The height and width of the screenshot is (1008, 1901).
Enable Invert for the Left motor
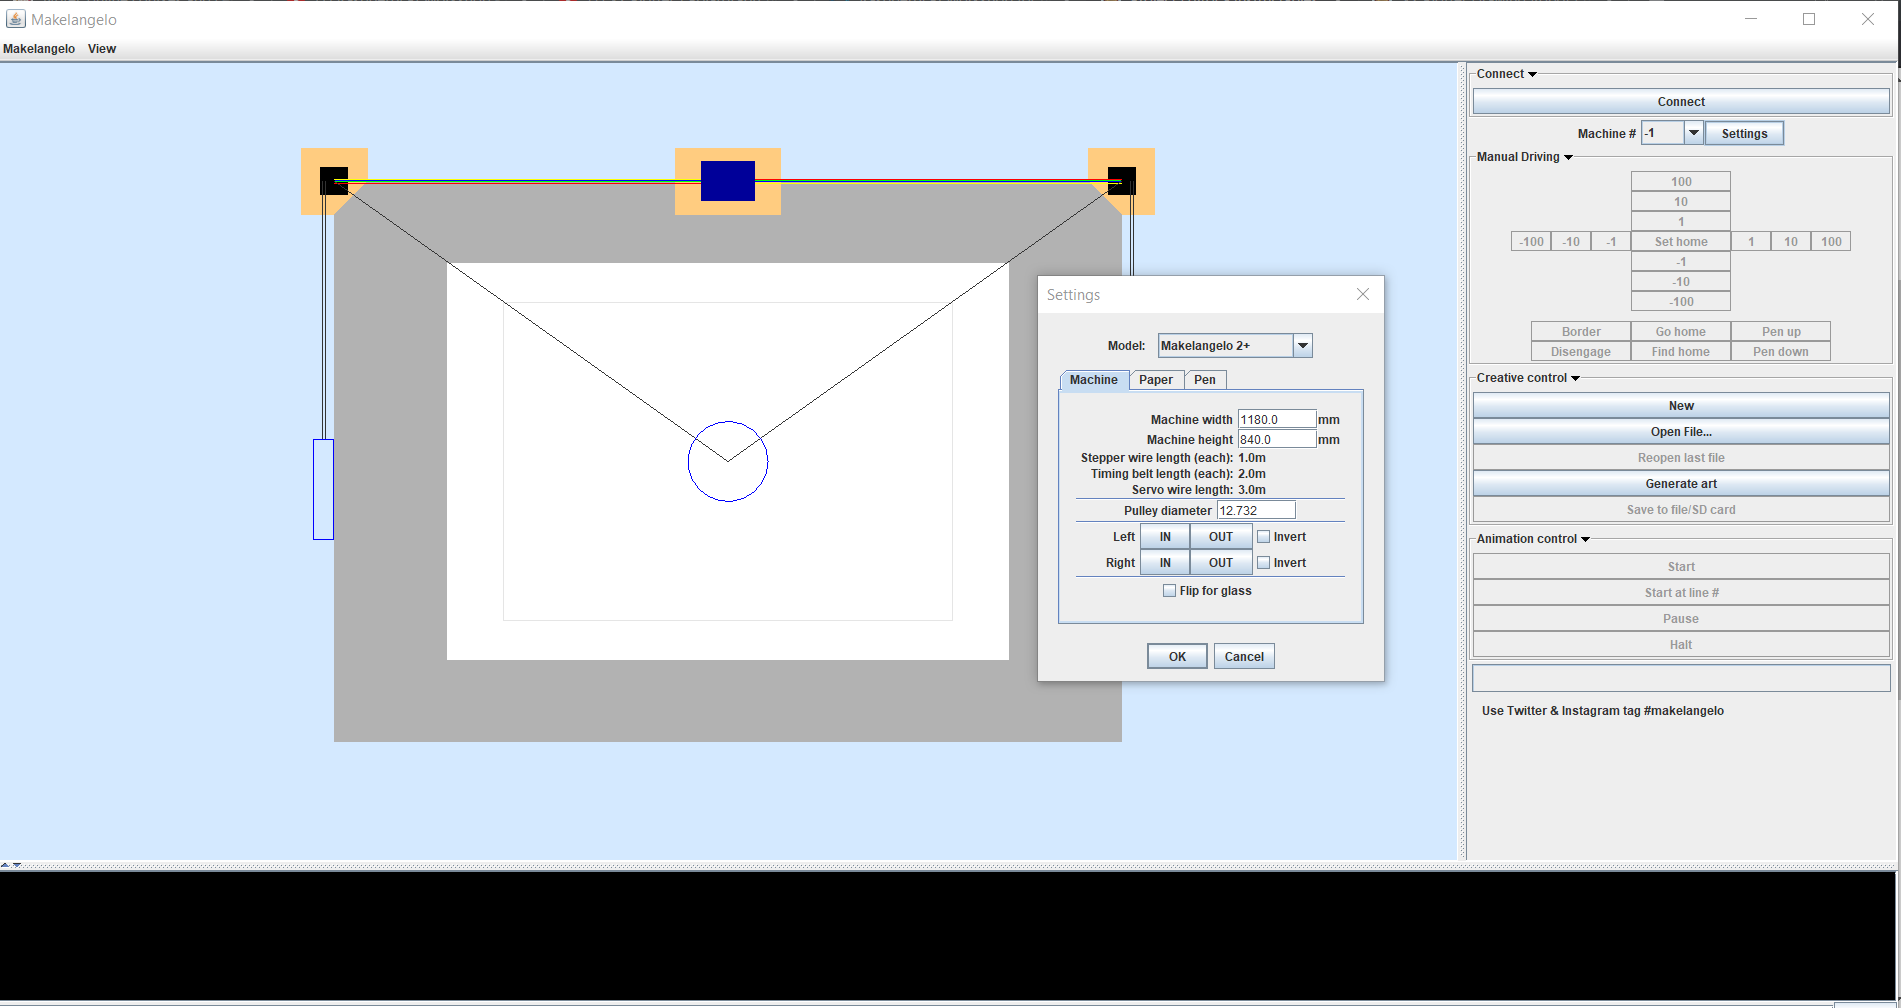pyautogui.click(x=1263, y=536)
